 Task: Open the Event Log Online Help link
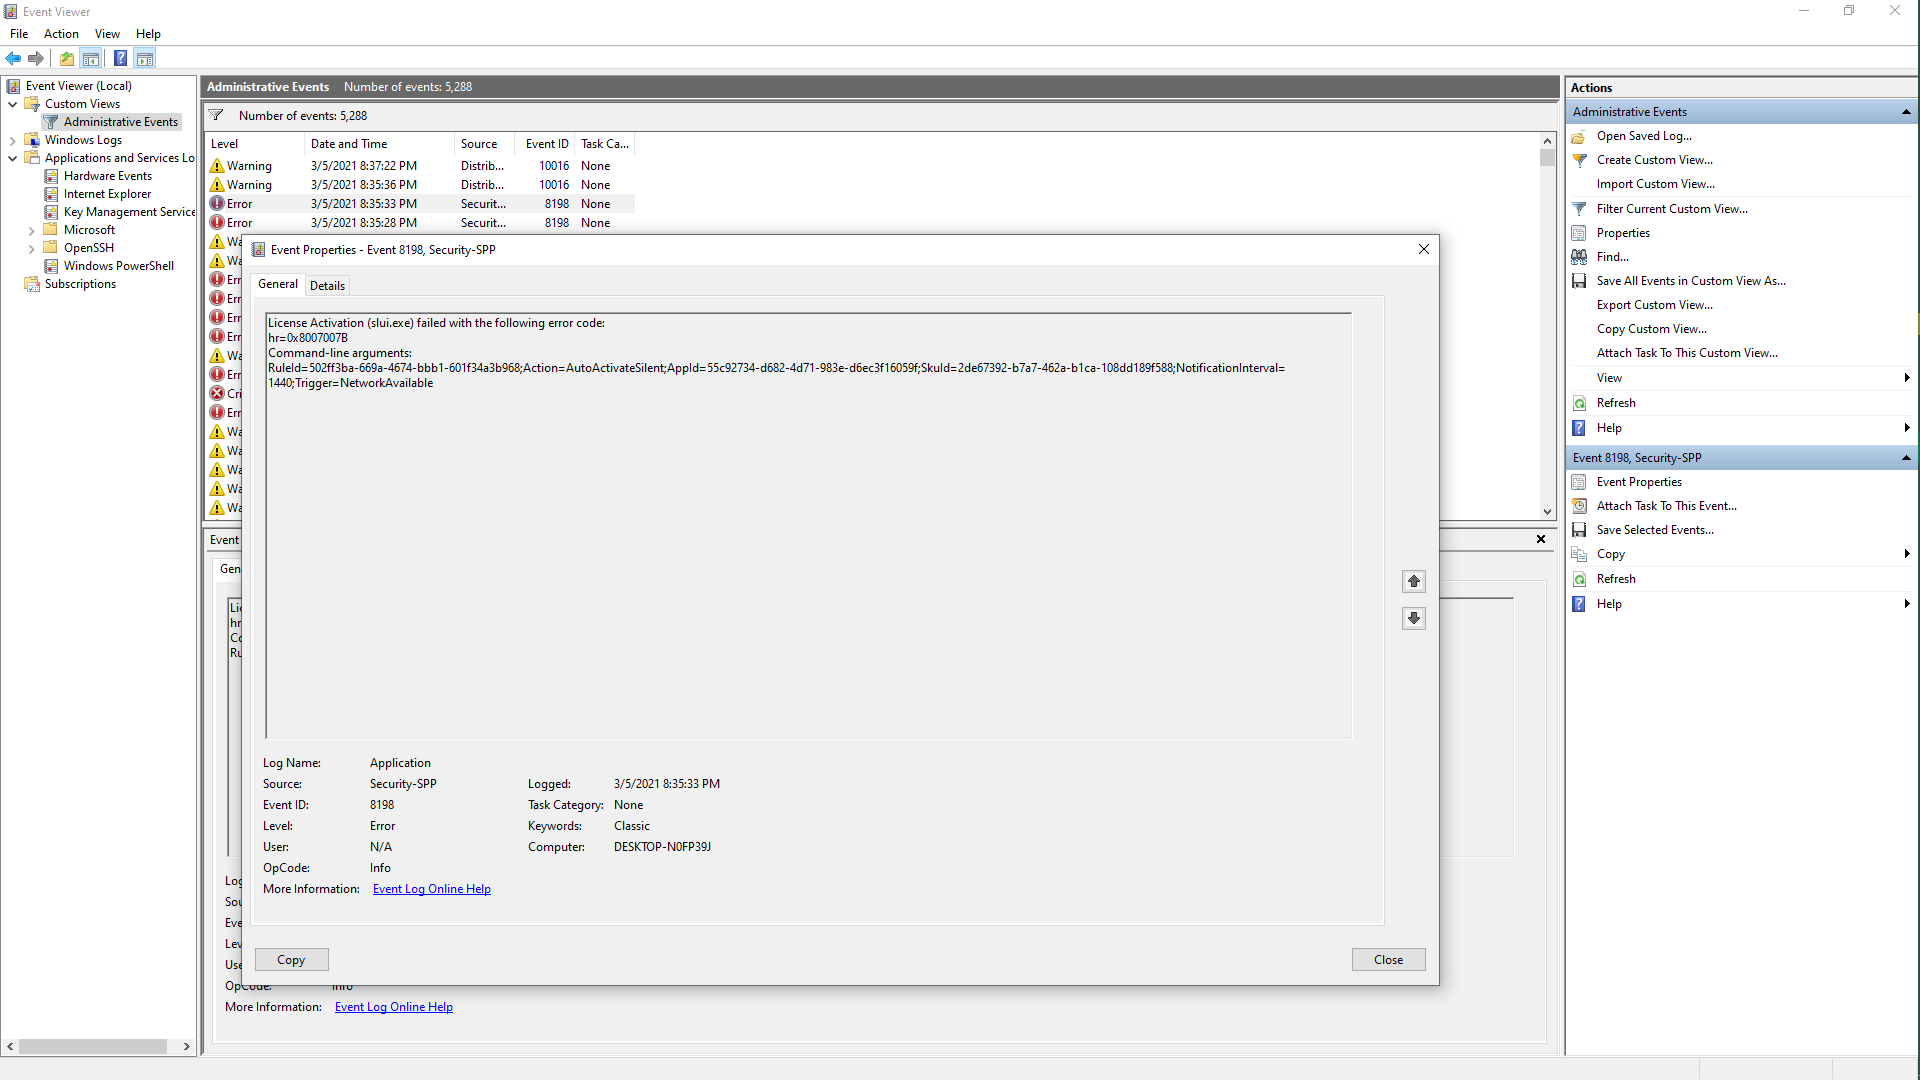point(431,889)
